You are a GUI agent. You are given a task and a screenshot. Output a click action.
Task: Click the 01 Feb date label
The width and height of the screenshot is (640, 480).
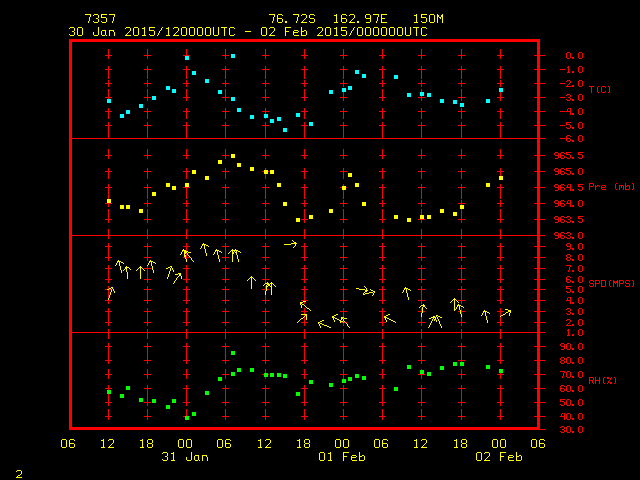342,457
